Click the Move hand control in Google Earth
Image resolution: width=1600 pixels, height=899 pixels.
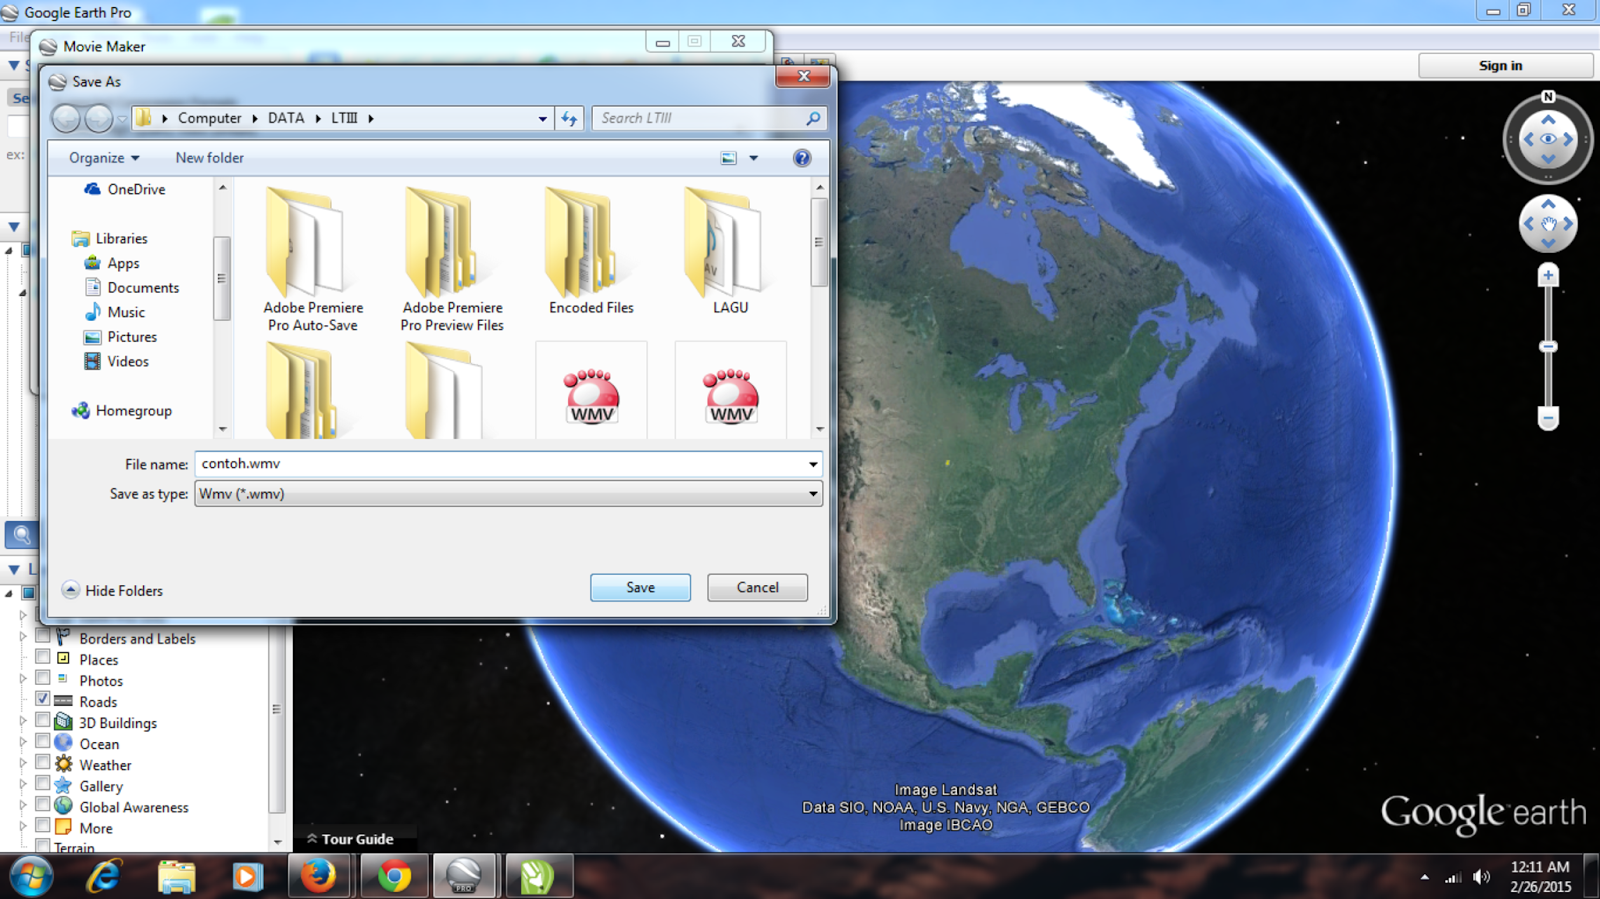tap(1548, 224)
